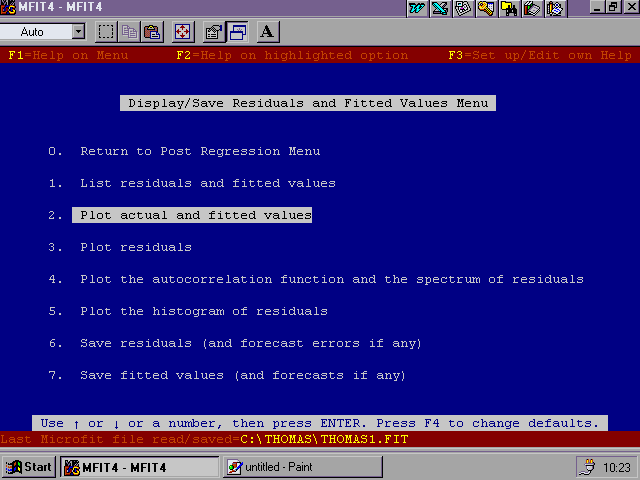Toggle the Background windows toolbar button

pyautogui.click(x=238, y=32)
